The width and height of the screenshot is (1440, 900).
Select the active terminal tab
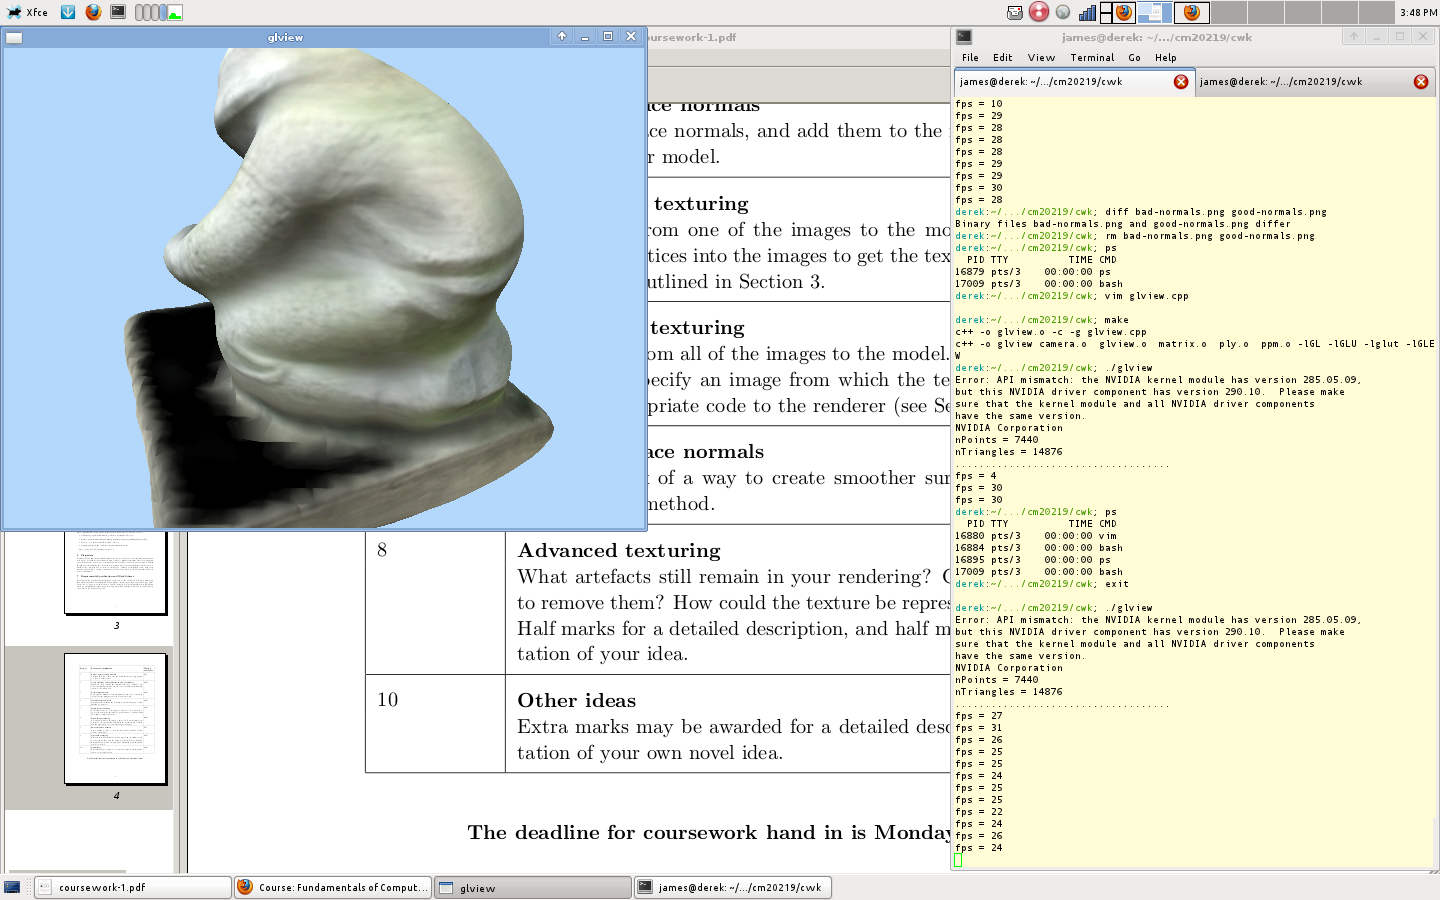tap(1073, 82)
